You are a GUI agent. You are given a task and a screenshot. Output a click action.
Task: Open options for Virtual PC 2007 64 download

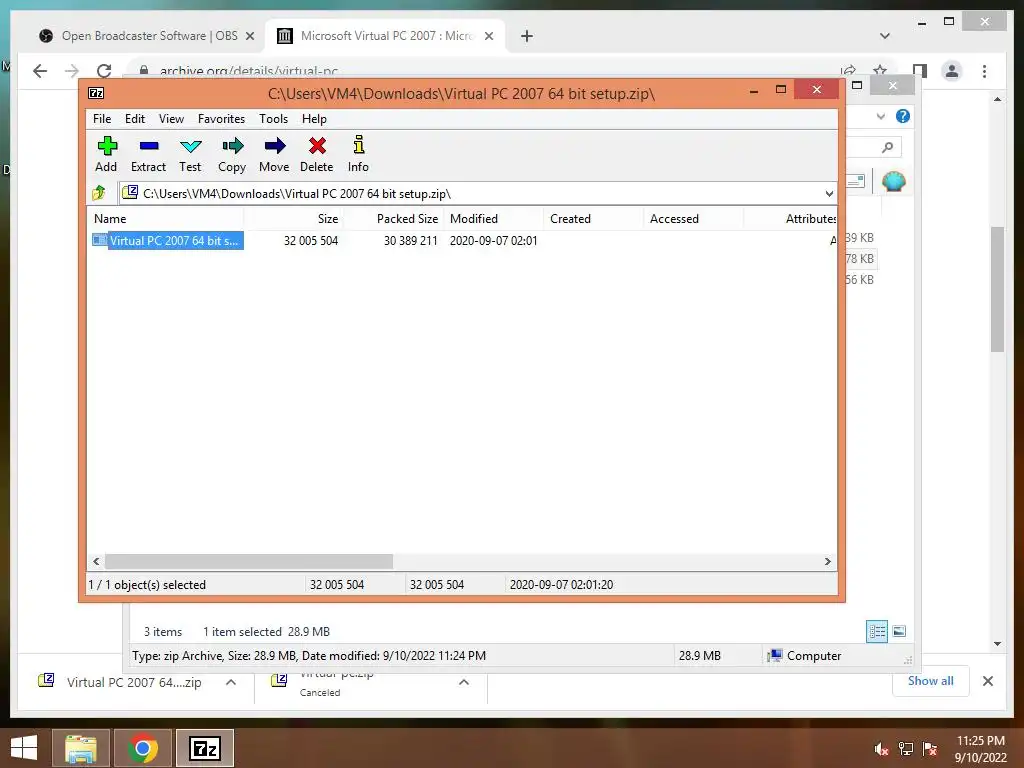[231, 682]
